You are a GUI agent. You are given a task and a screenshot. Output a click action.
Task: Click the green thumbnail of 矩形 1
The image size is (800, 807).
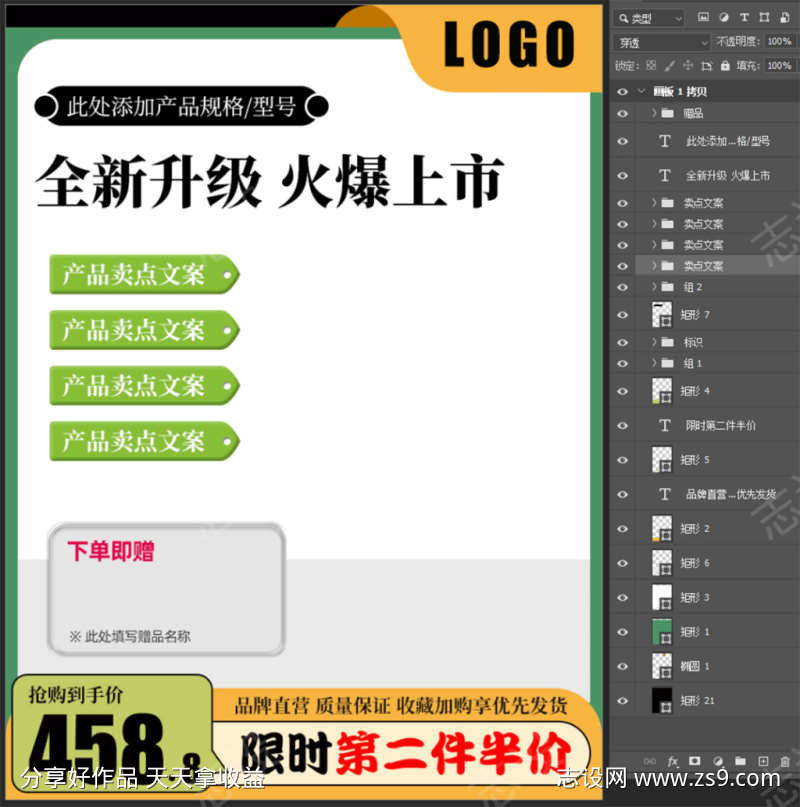pyautogui.click(x=662, y=631)
